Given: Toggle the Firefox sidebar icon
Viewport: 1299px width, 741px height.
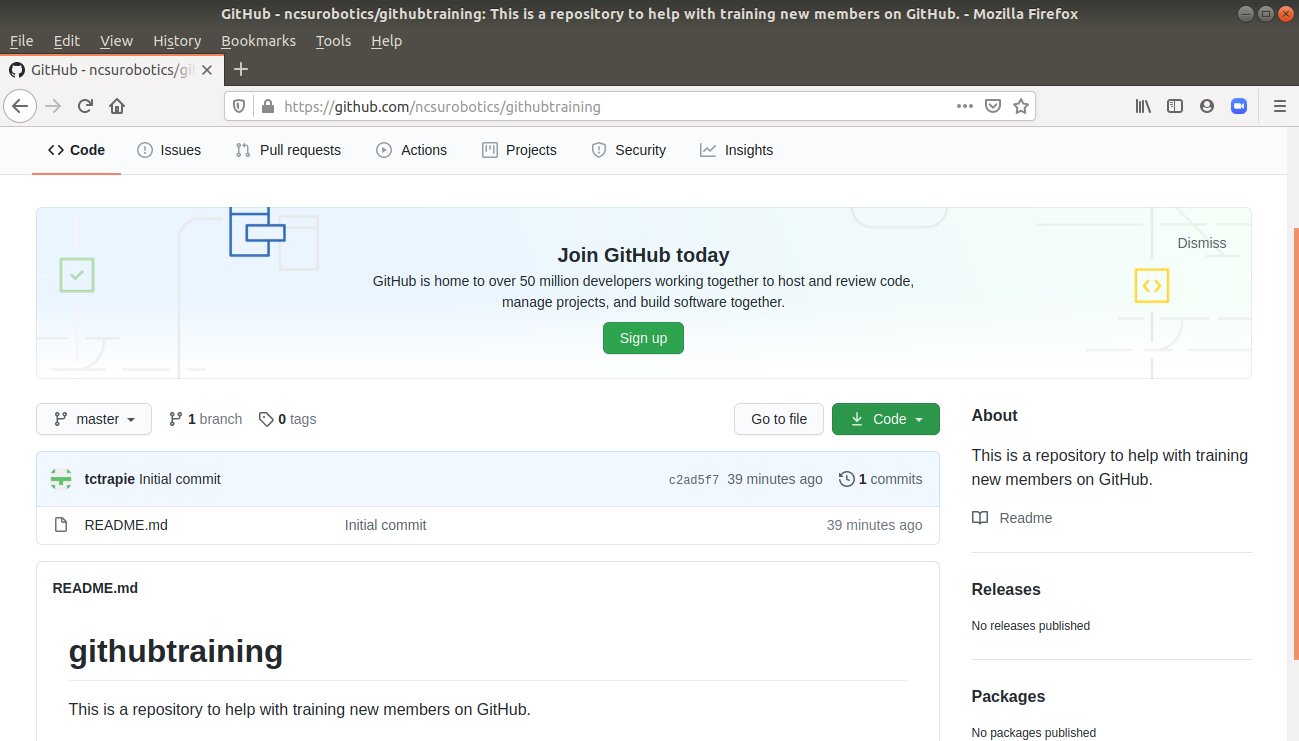Looking at the screenshot, I should (x=1175, y=106).
